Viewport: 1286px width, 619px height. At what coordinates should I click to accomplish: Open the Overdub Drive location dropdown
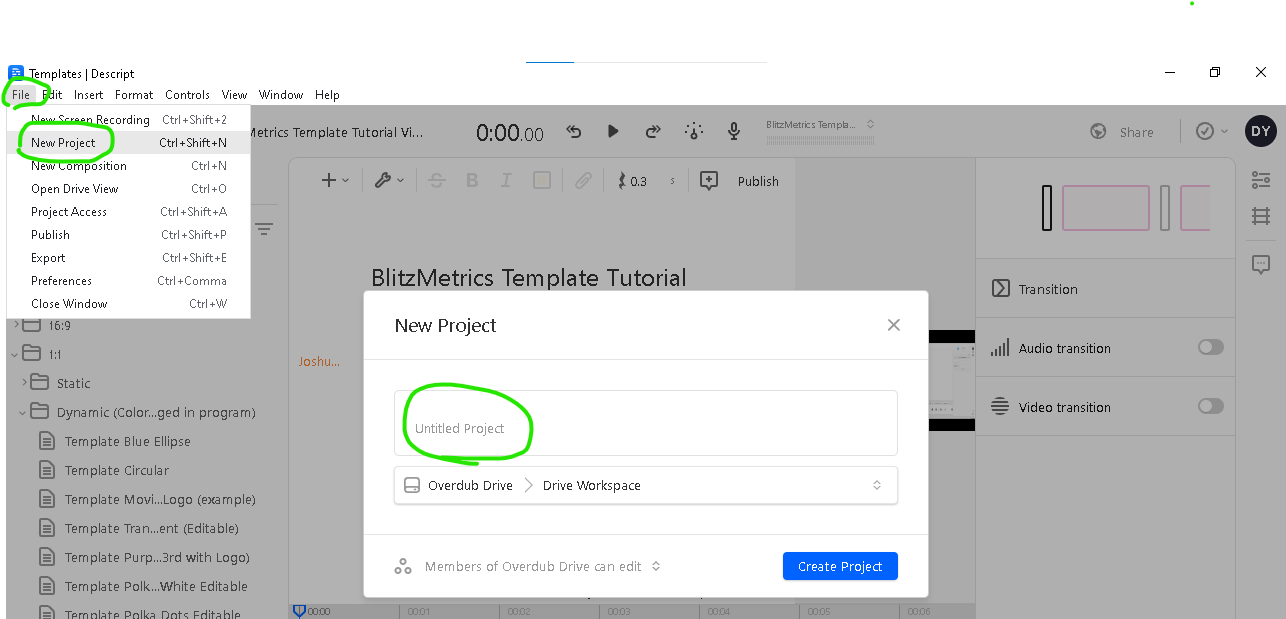[646, 485]
